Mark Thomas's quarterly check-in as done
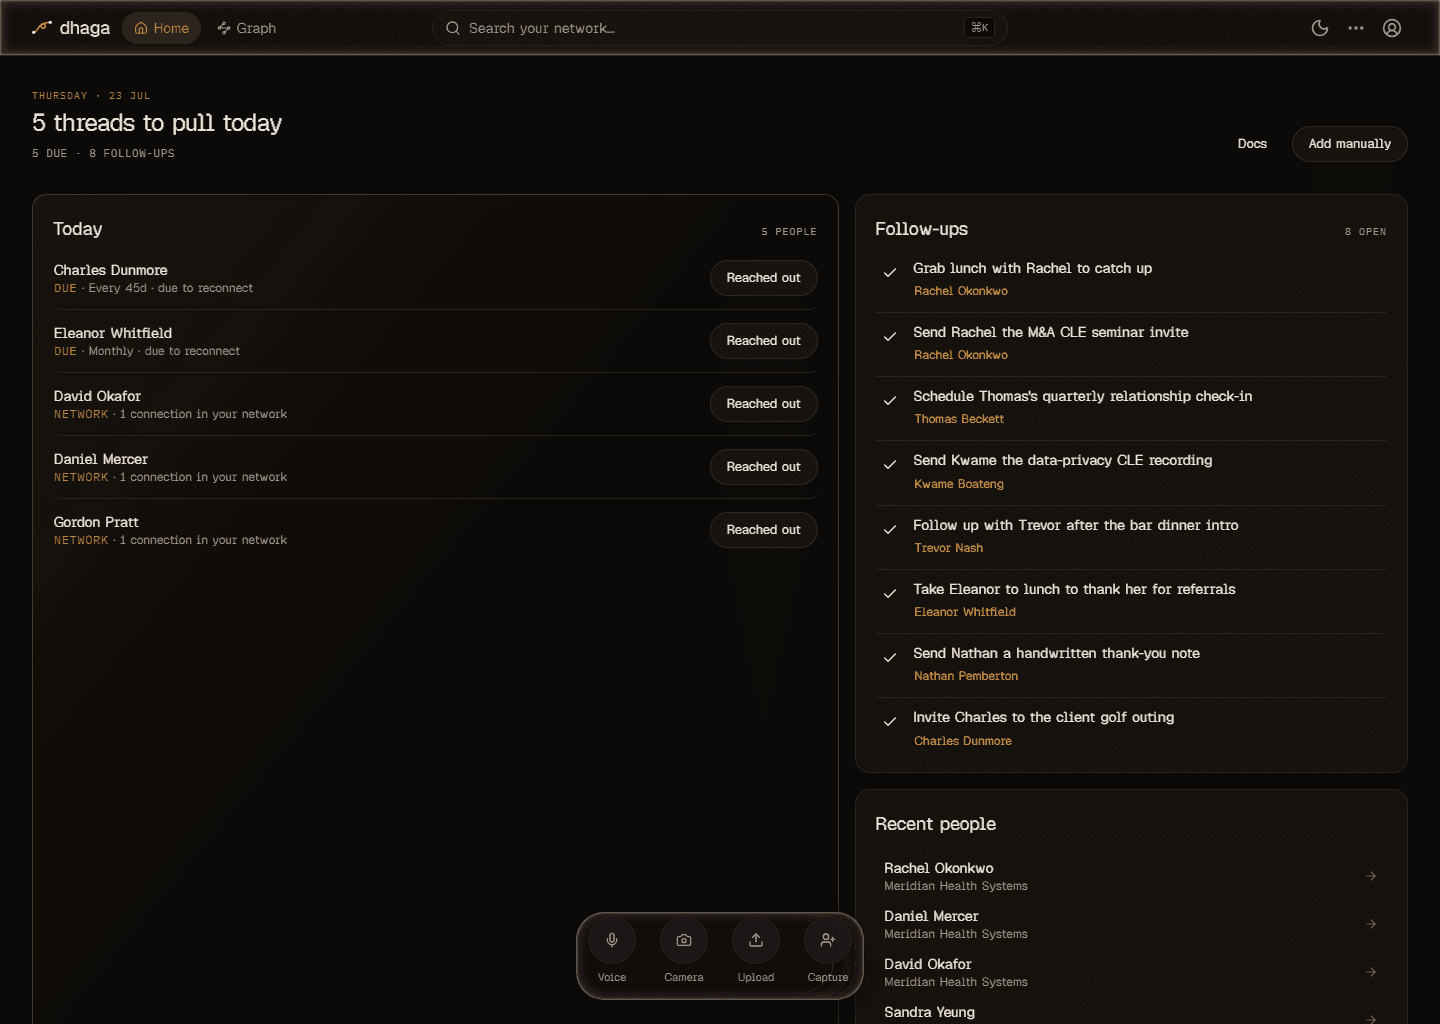The height and width of the screenshot is (1024, 1440). [x=890, y=400]
